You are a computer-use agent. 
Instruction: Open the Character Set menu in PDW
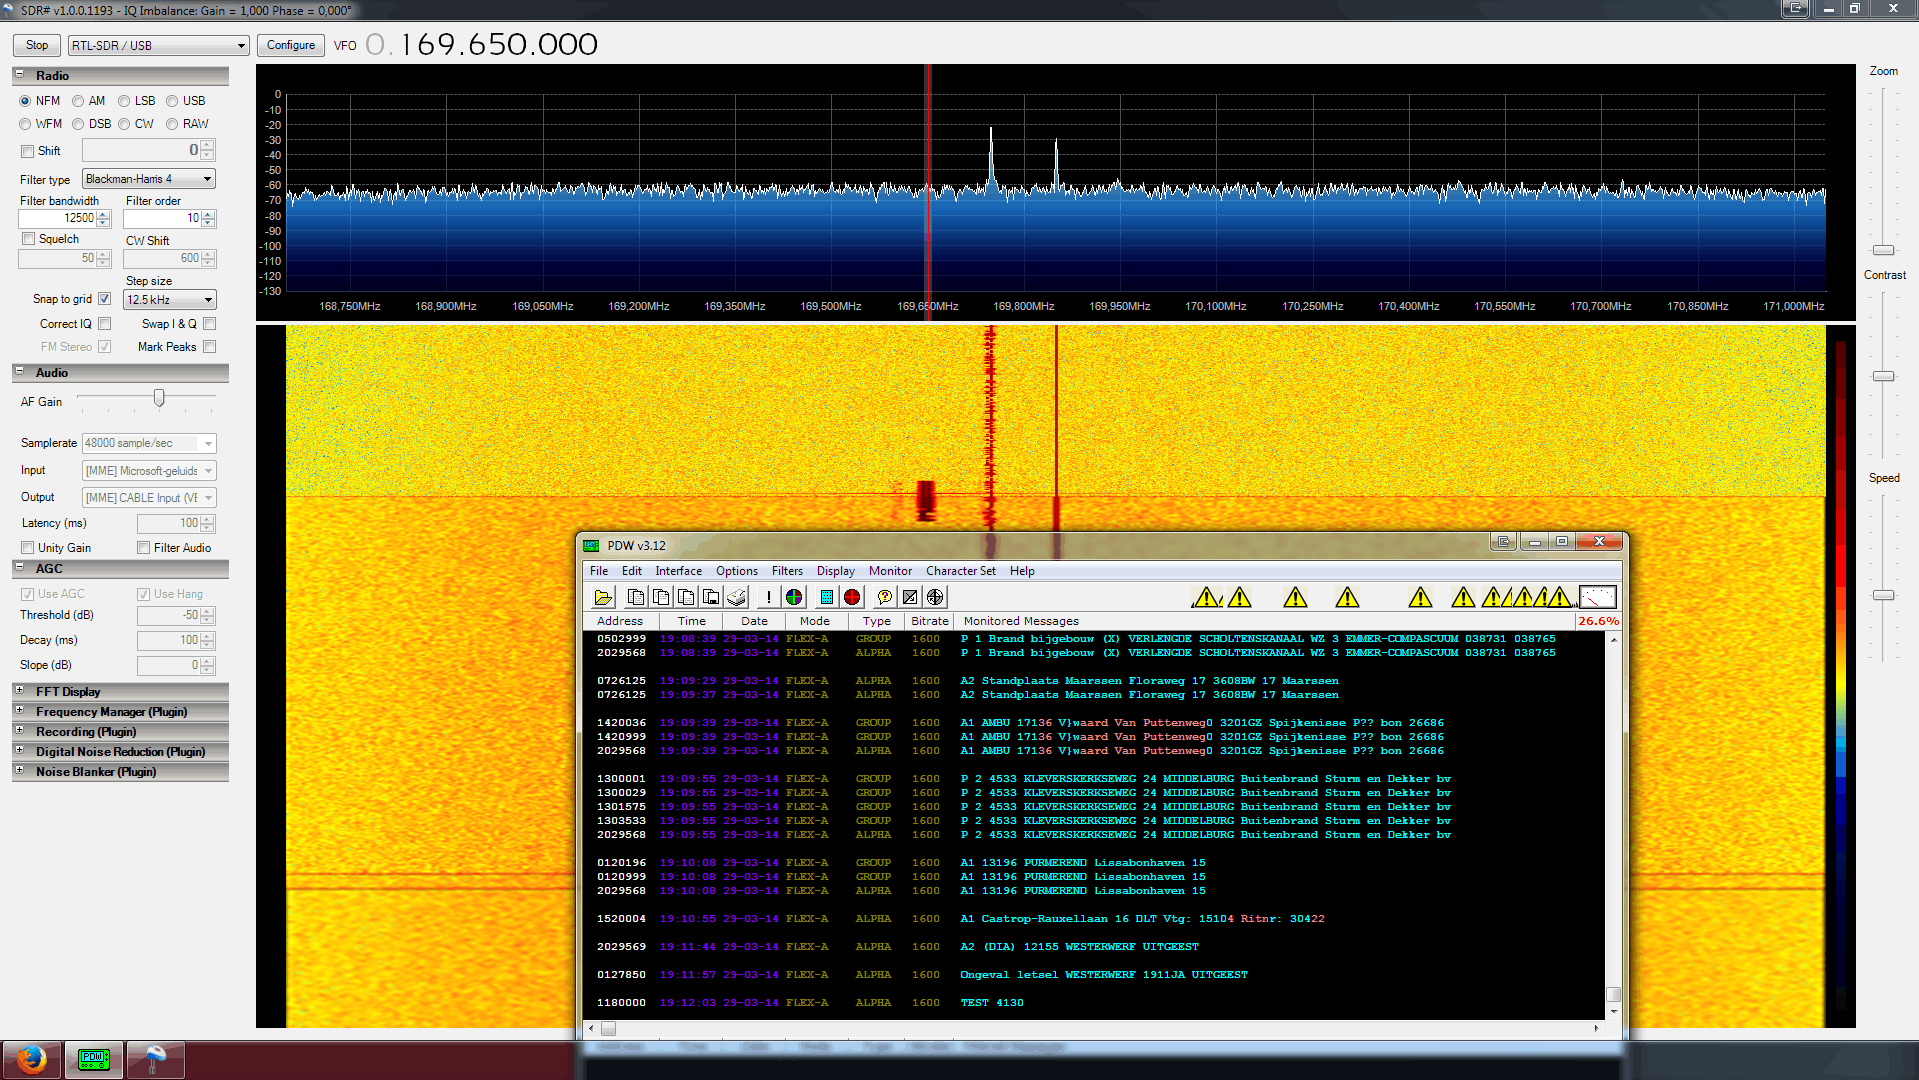960,571
